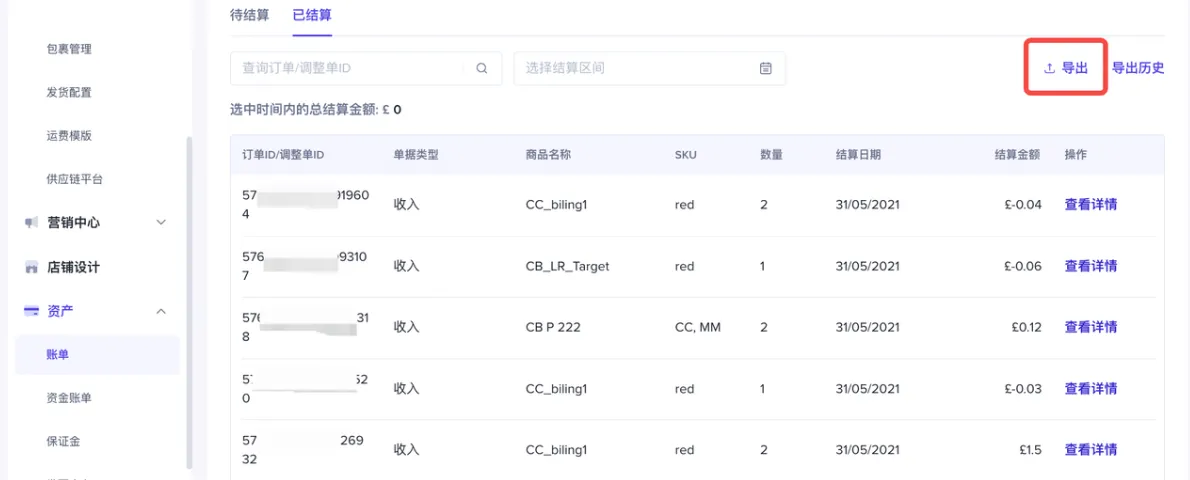Open 保证金 in the sidebar
This screenshot has width=1190, height=480.
click(x=63, y=441)
